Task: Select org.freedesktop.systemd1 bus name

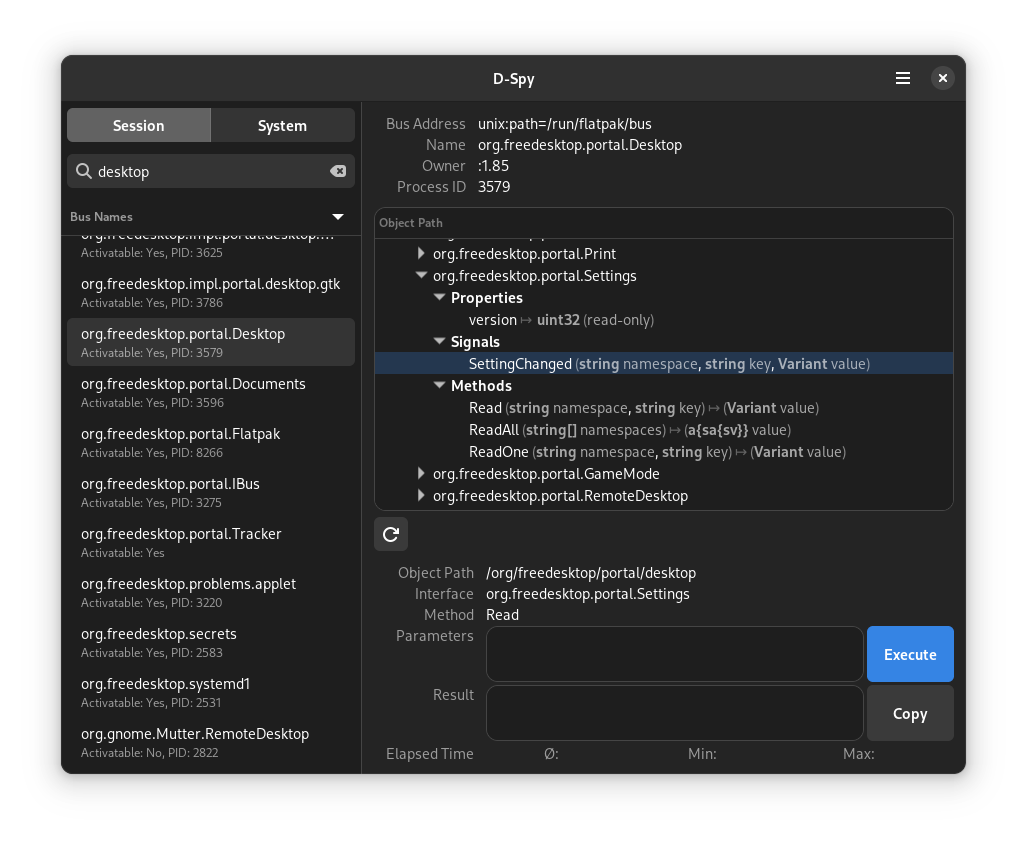Action: (211, 692)
